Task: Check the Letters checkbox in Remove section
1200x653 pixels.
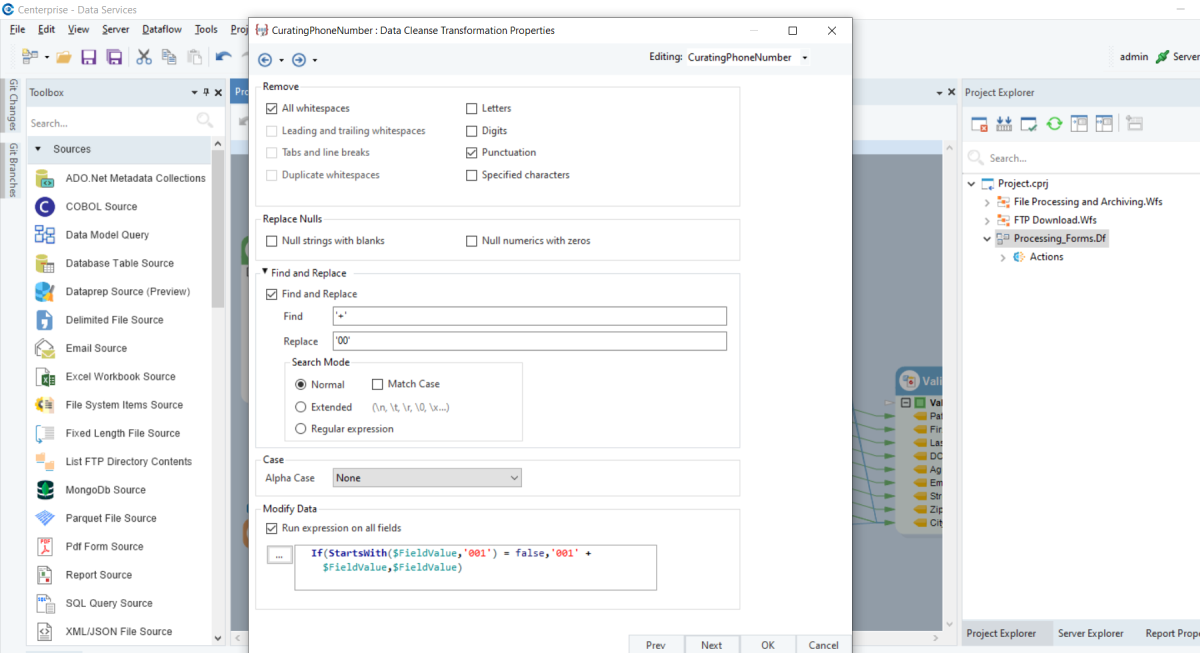Action: point(471,108)
